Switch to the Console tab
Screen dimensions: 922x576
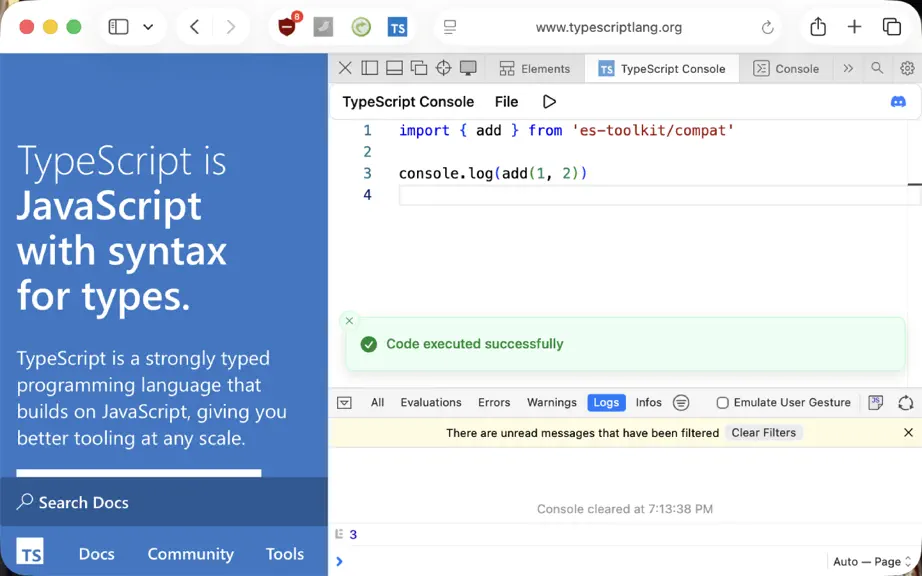(786, 69)
